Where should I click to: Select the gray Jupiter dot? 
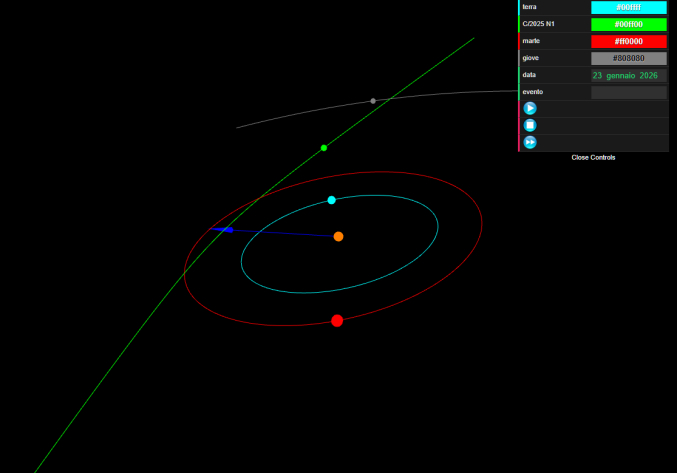point(373,101)
